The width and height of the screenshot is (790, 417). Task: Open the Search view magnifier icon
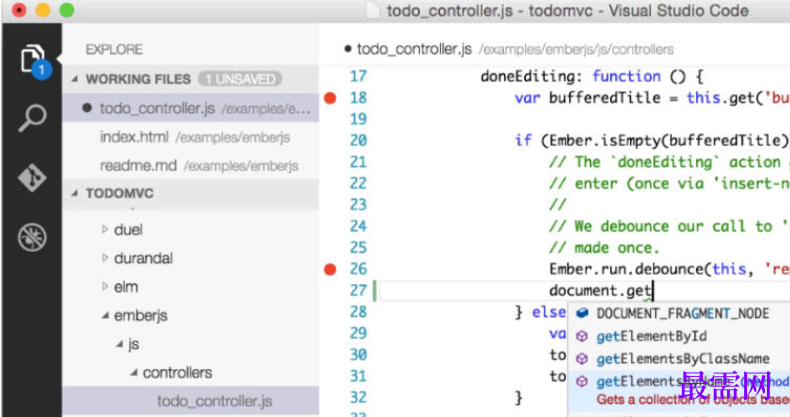(x=32, y=118)
